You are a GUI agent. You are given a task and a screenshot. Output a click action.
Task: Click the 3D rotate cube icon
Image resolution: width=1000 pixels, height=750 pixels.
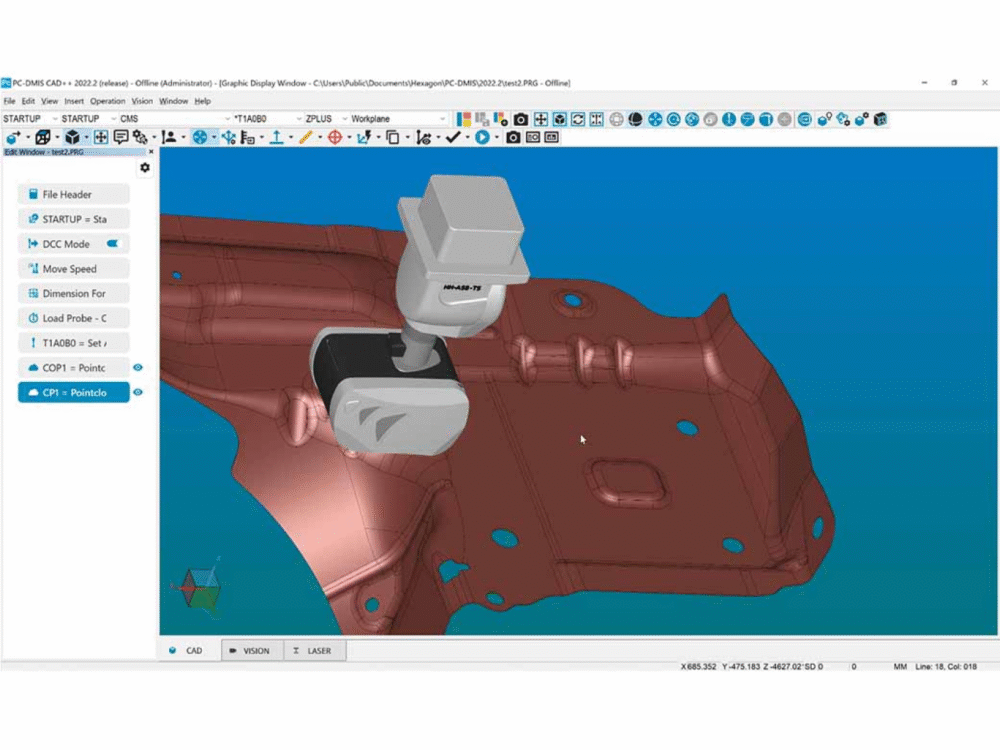click(559, 119)
